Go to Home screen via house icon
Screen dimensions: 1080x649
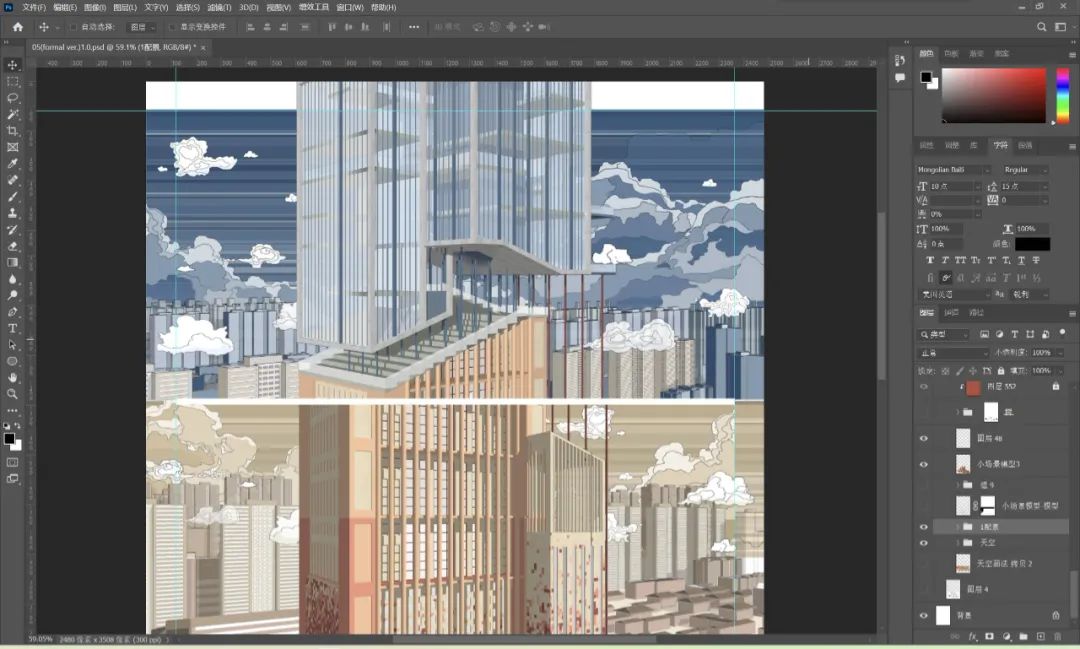[18, 27]
